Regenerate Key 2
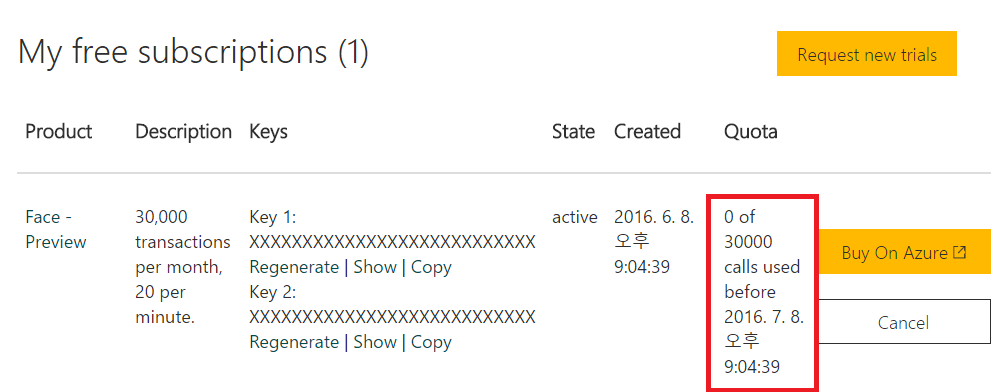 294,342
